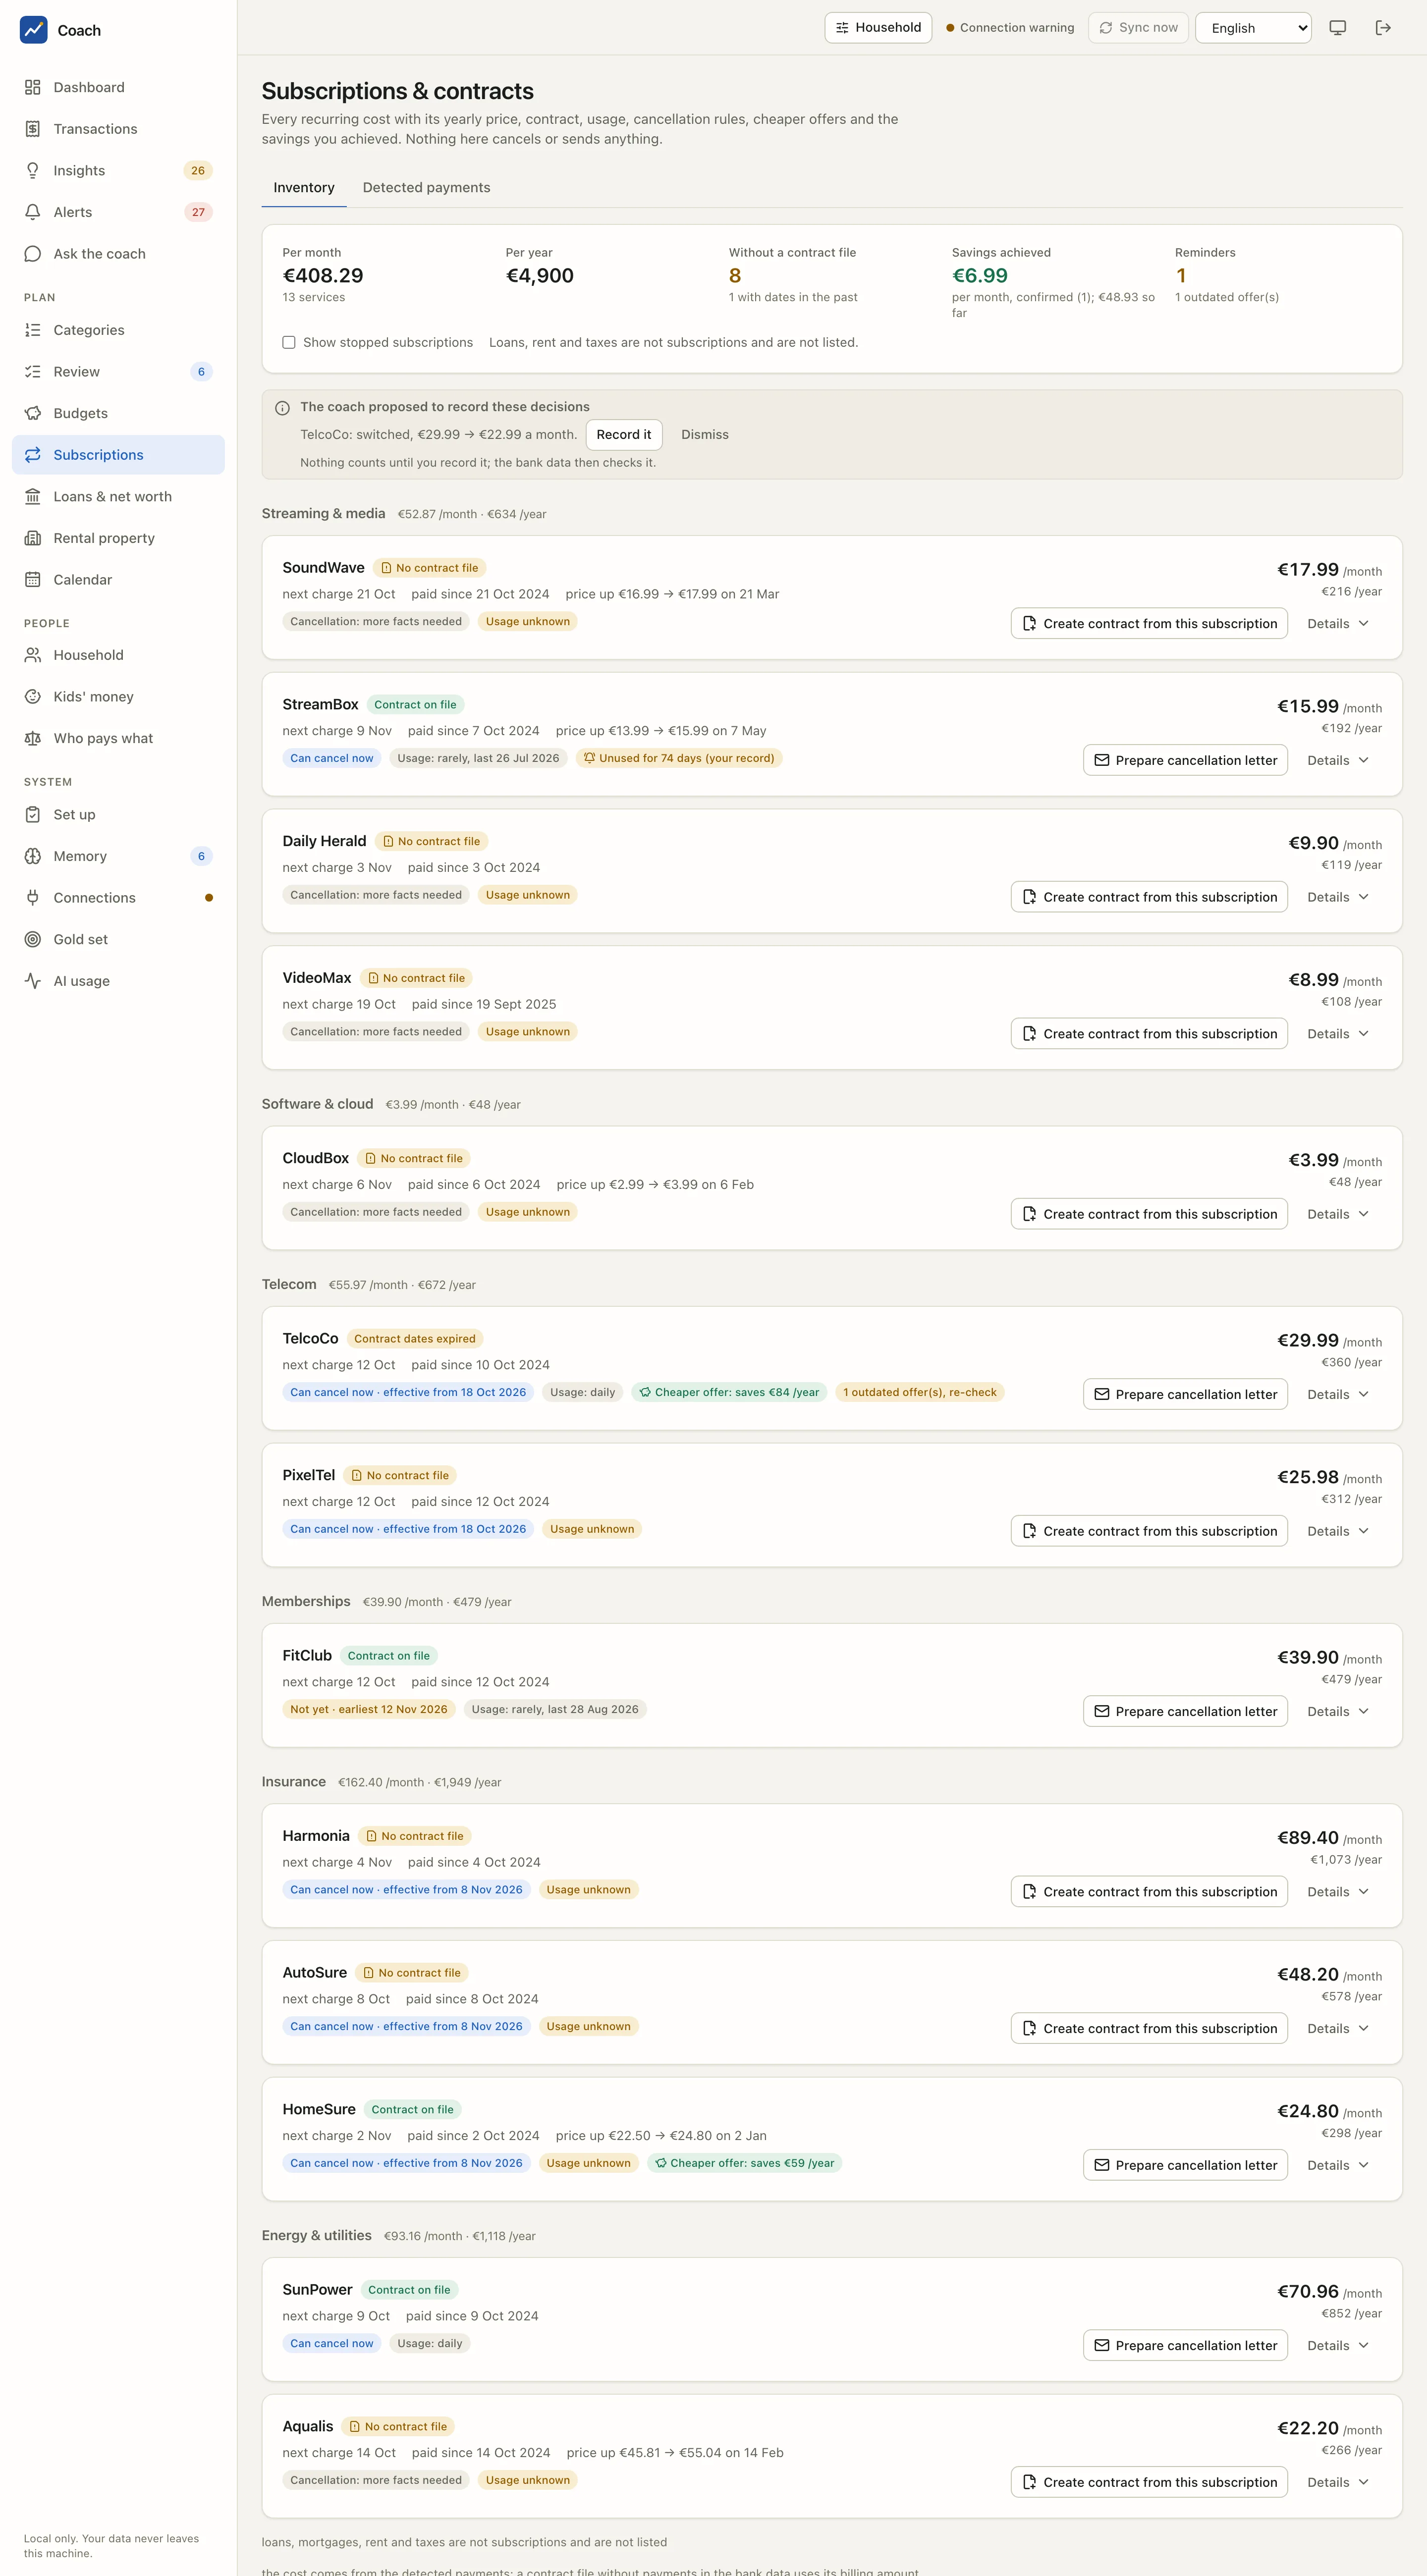Viewport: 1427px width, 2576px height.
Task: Expand Details for CloudBox
Action: tap(1338, 1214)
